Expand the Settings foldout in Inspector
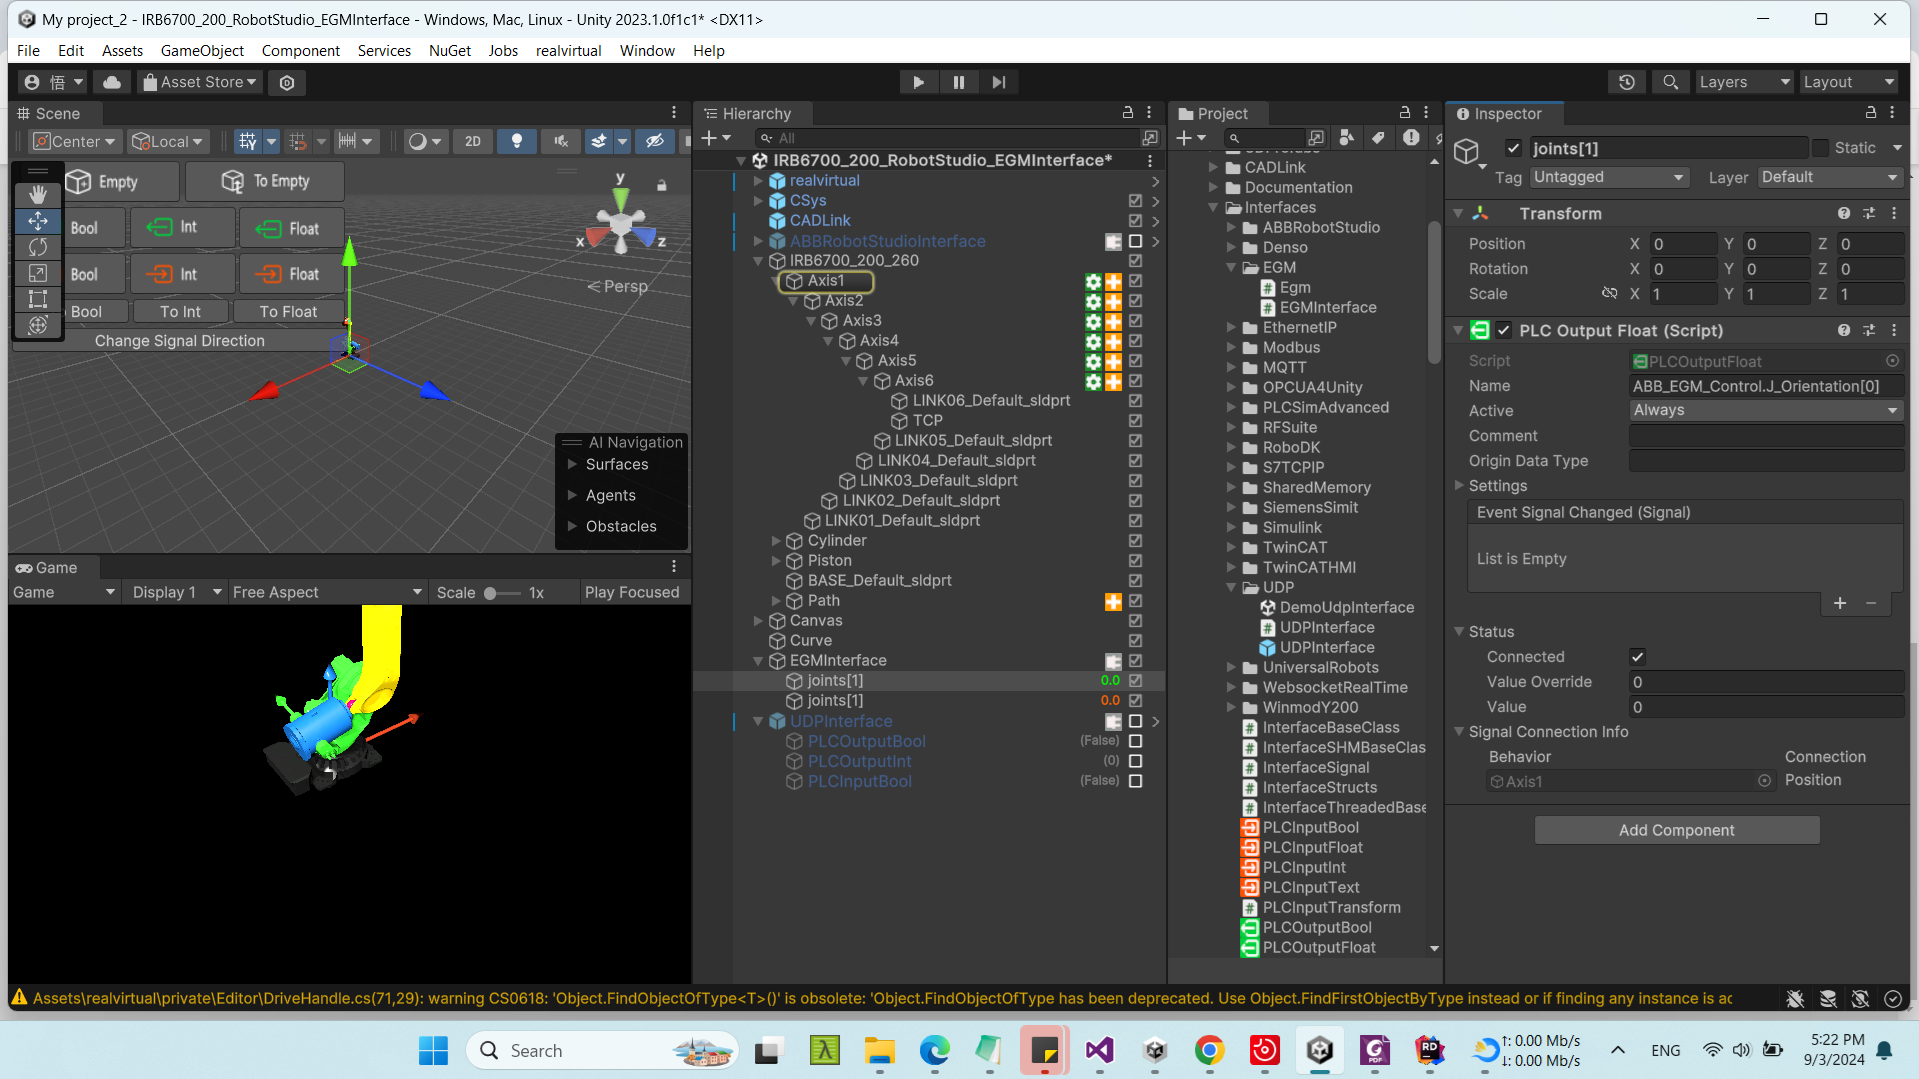This screenshot has width=1919, height=1079. coord(1459,486)
